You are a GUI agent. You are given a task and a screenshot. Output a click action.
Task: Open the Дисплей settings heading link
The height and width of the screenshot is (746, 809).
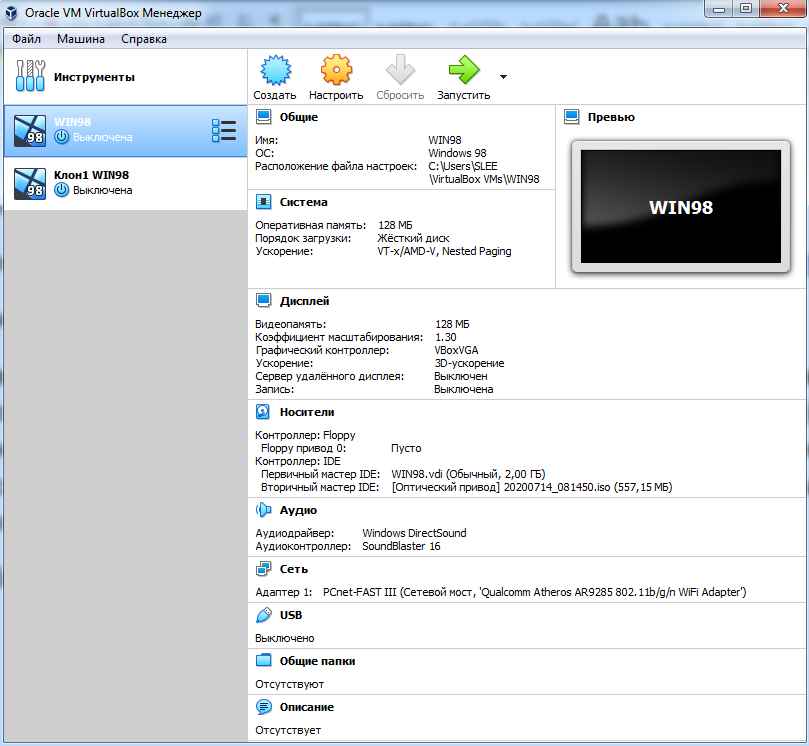(x=304, y=301)
